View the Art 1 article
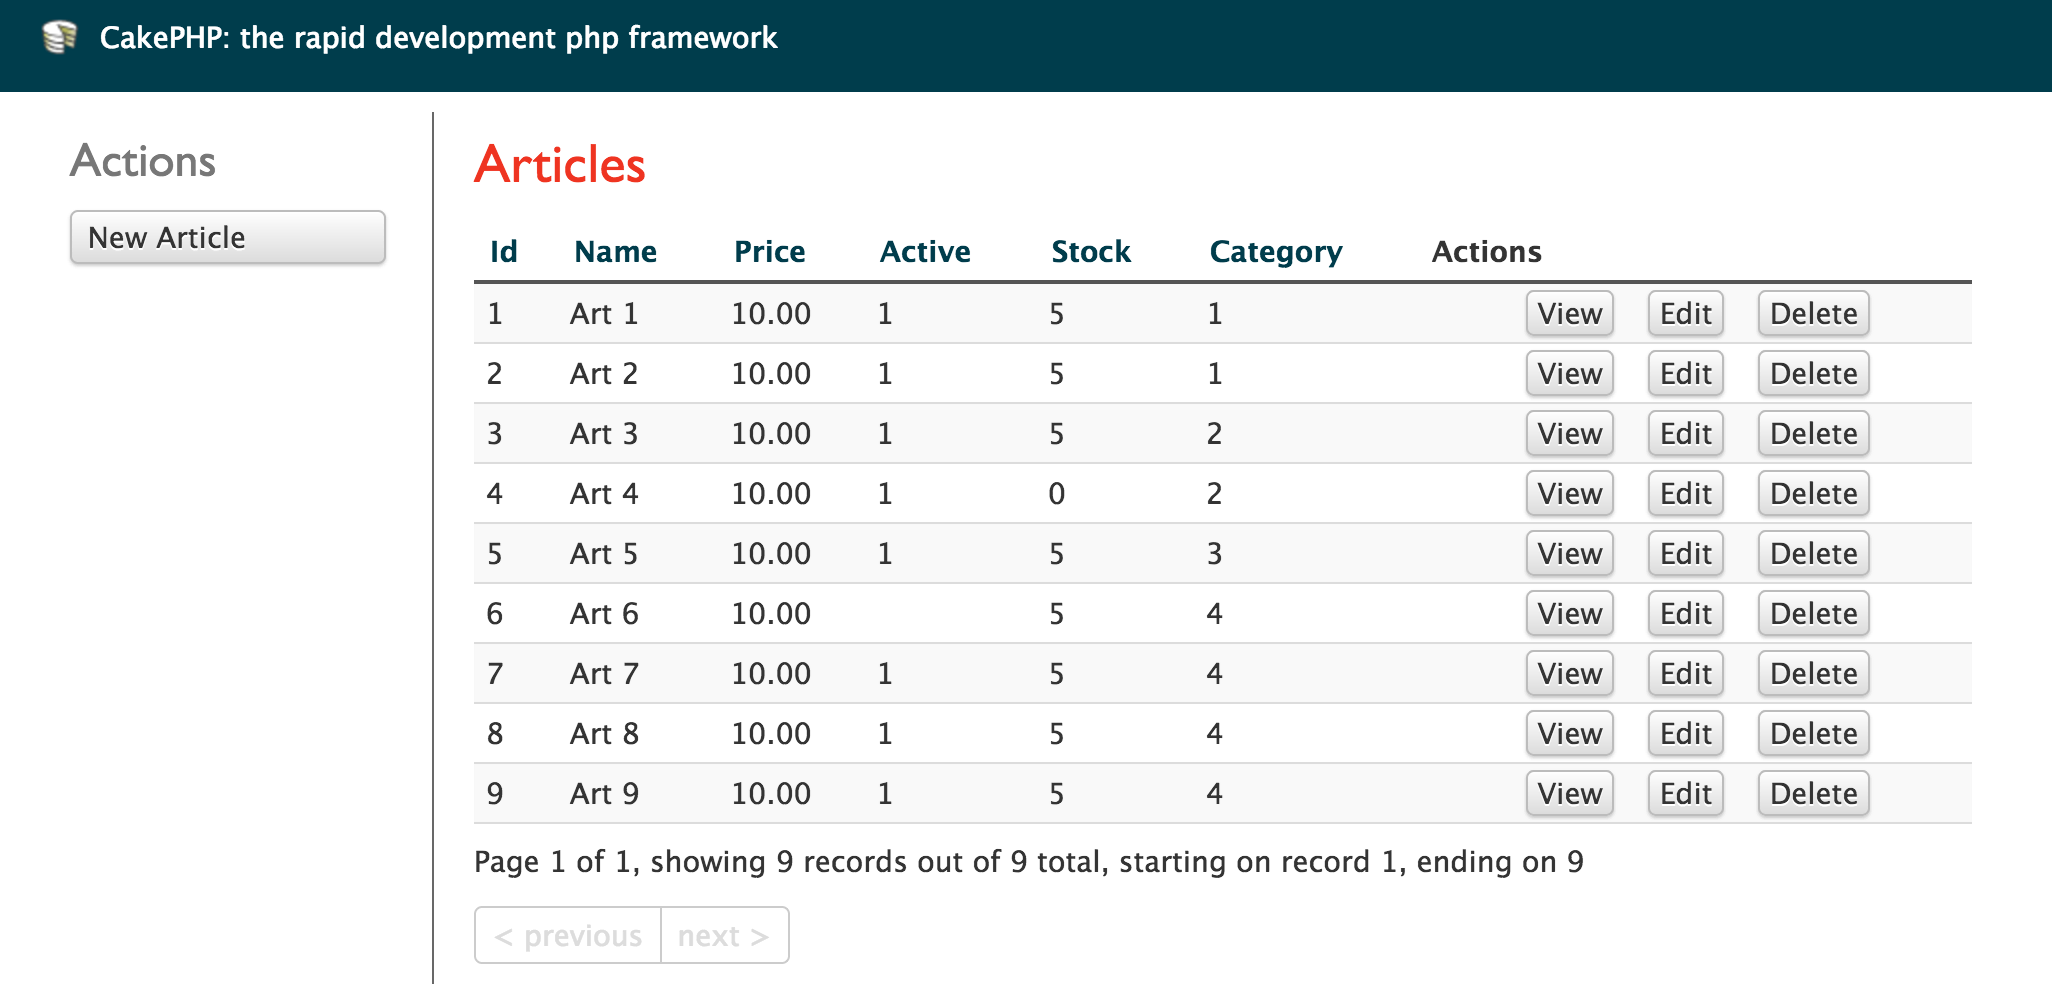This screenshot has width=2052, height=1008. [x=1569, y=314]
